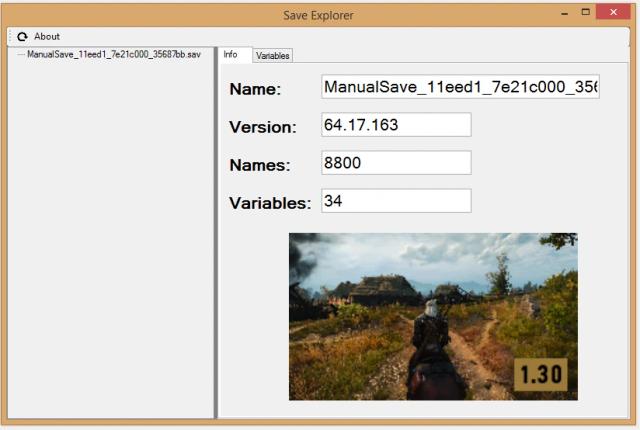Click the Version: label
Screen dimensions: 640x430
(263, 127)
